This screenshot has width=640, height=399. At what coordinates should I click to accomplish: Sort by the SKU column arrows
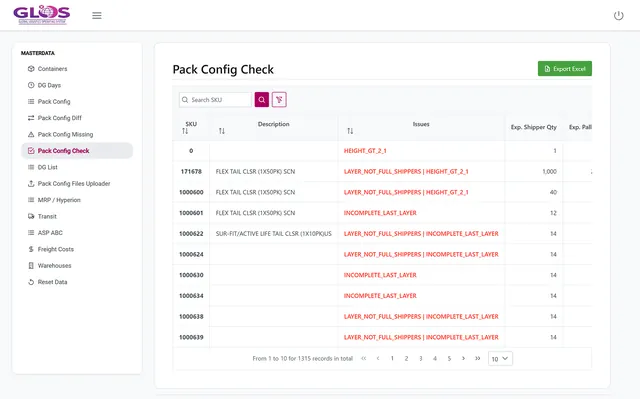click(185, 131)
